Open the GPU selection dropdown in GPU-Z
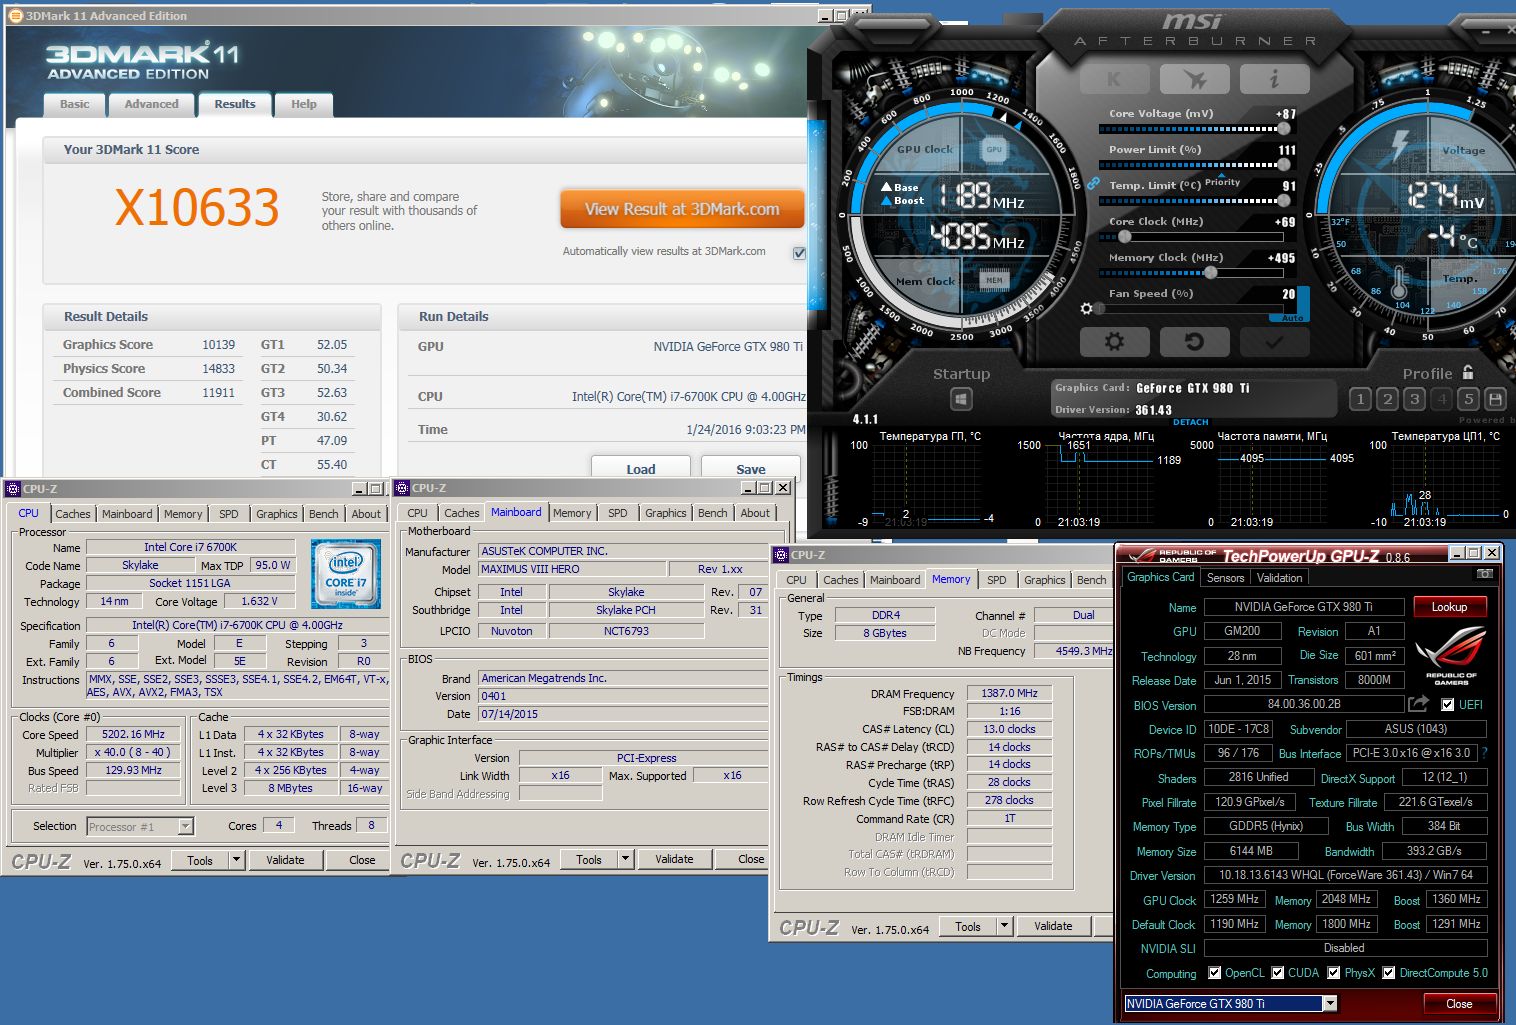 point(1330,1003)
